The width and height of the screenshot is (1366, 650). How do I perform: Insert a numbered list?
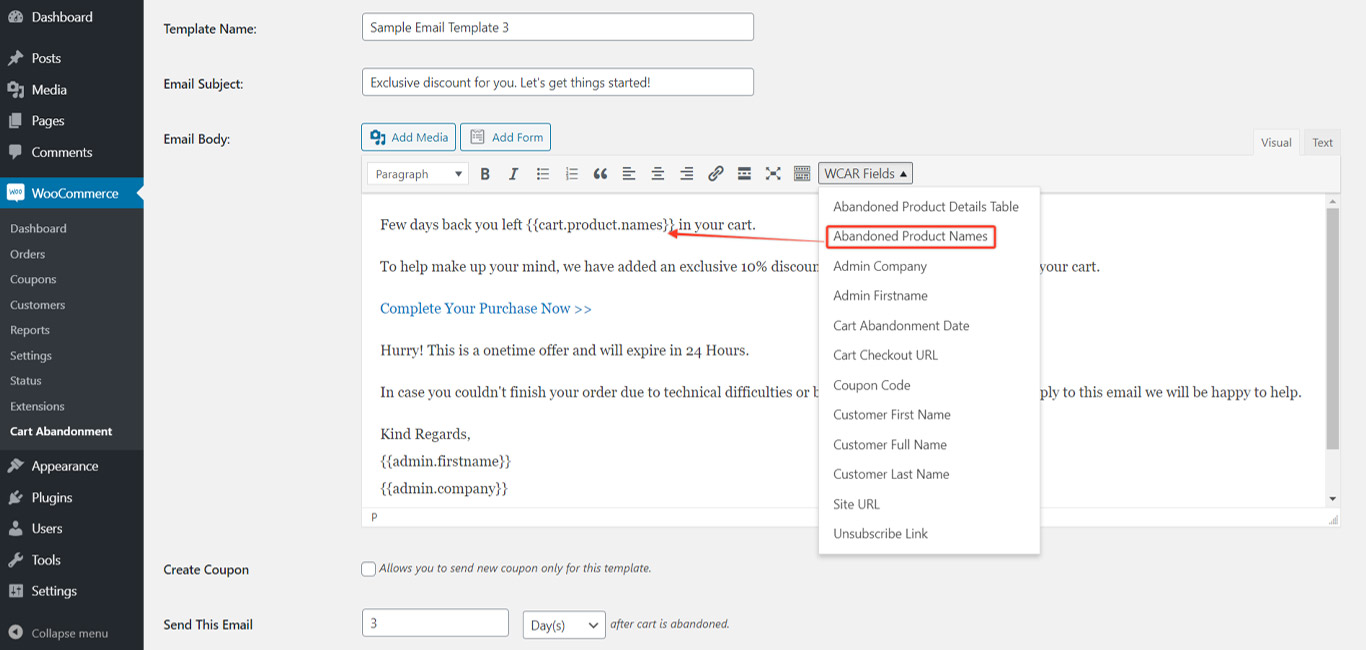(572, 174)
